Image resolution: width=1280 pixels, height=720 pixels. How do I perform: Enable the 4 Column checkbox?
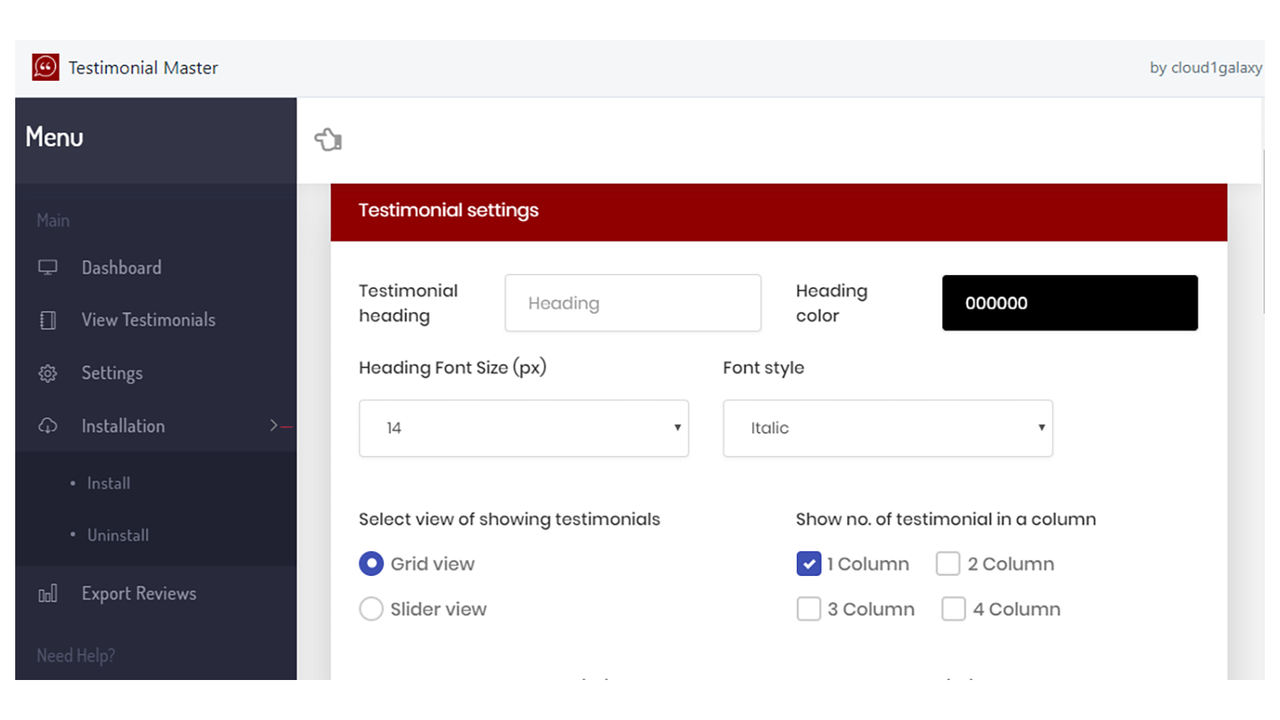pos(953,609)
